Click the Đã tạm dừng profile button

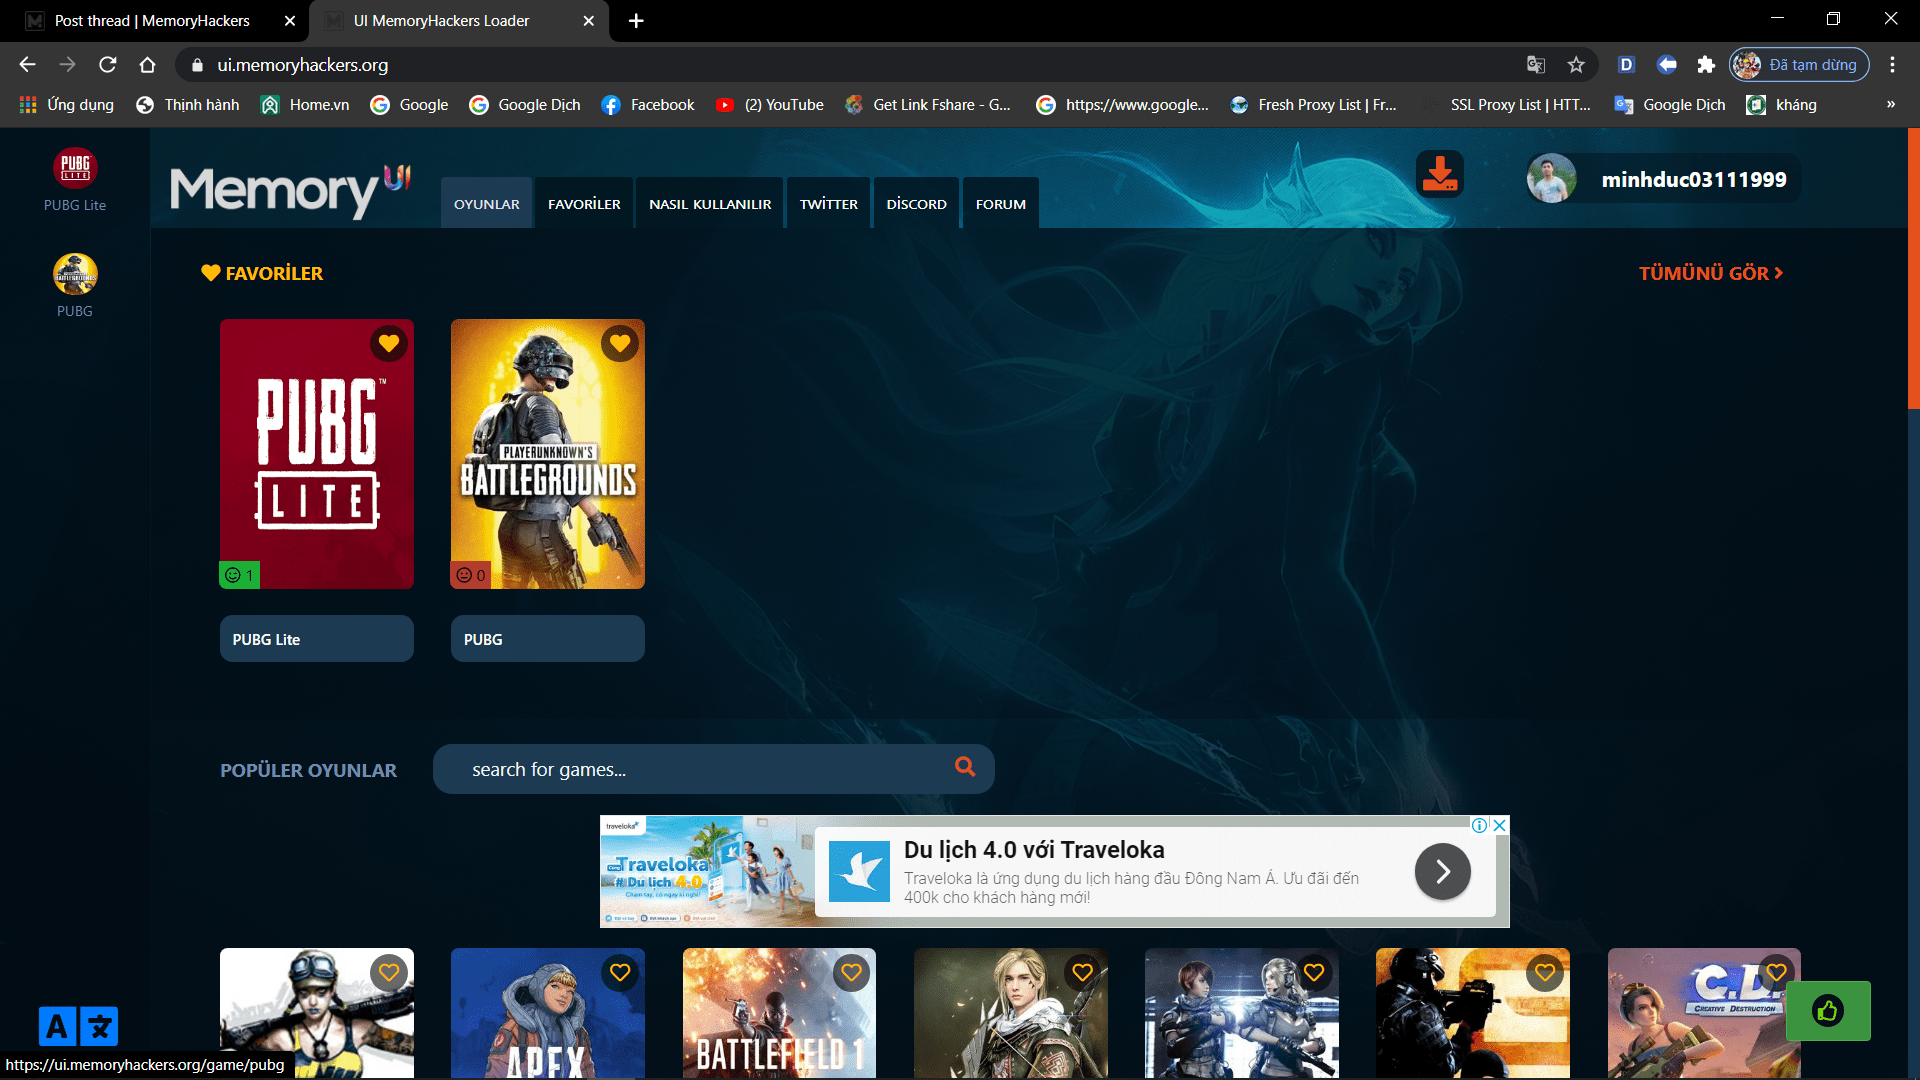coord(1799,65)
